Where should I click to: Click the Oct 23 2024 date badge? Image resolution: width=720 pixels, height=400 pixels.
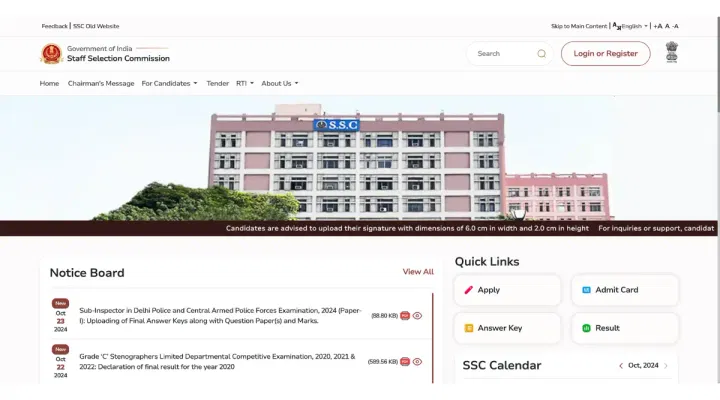(x=61, y=316)
